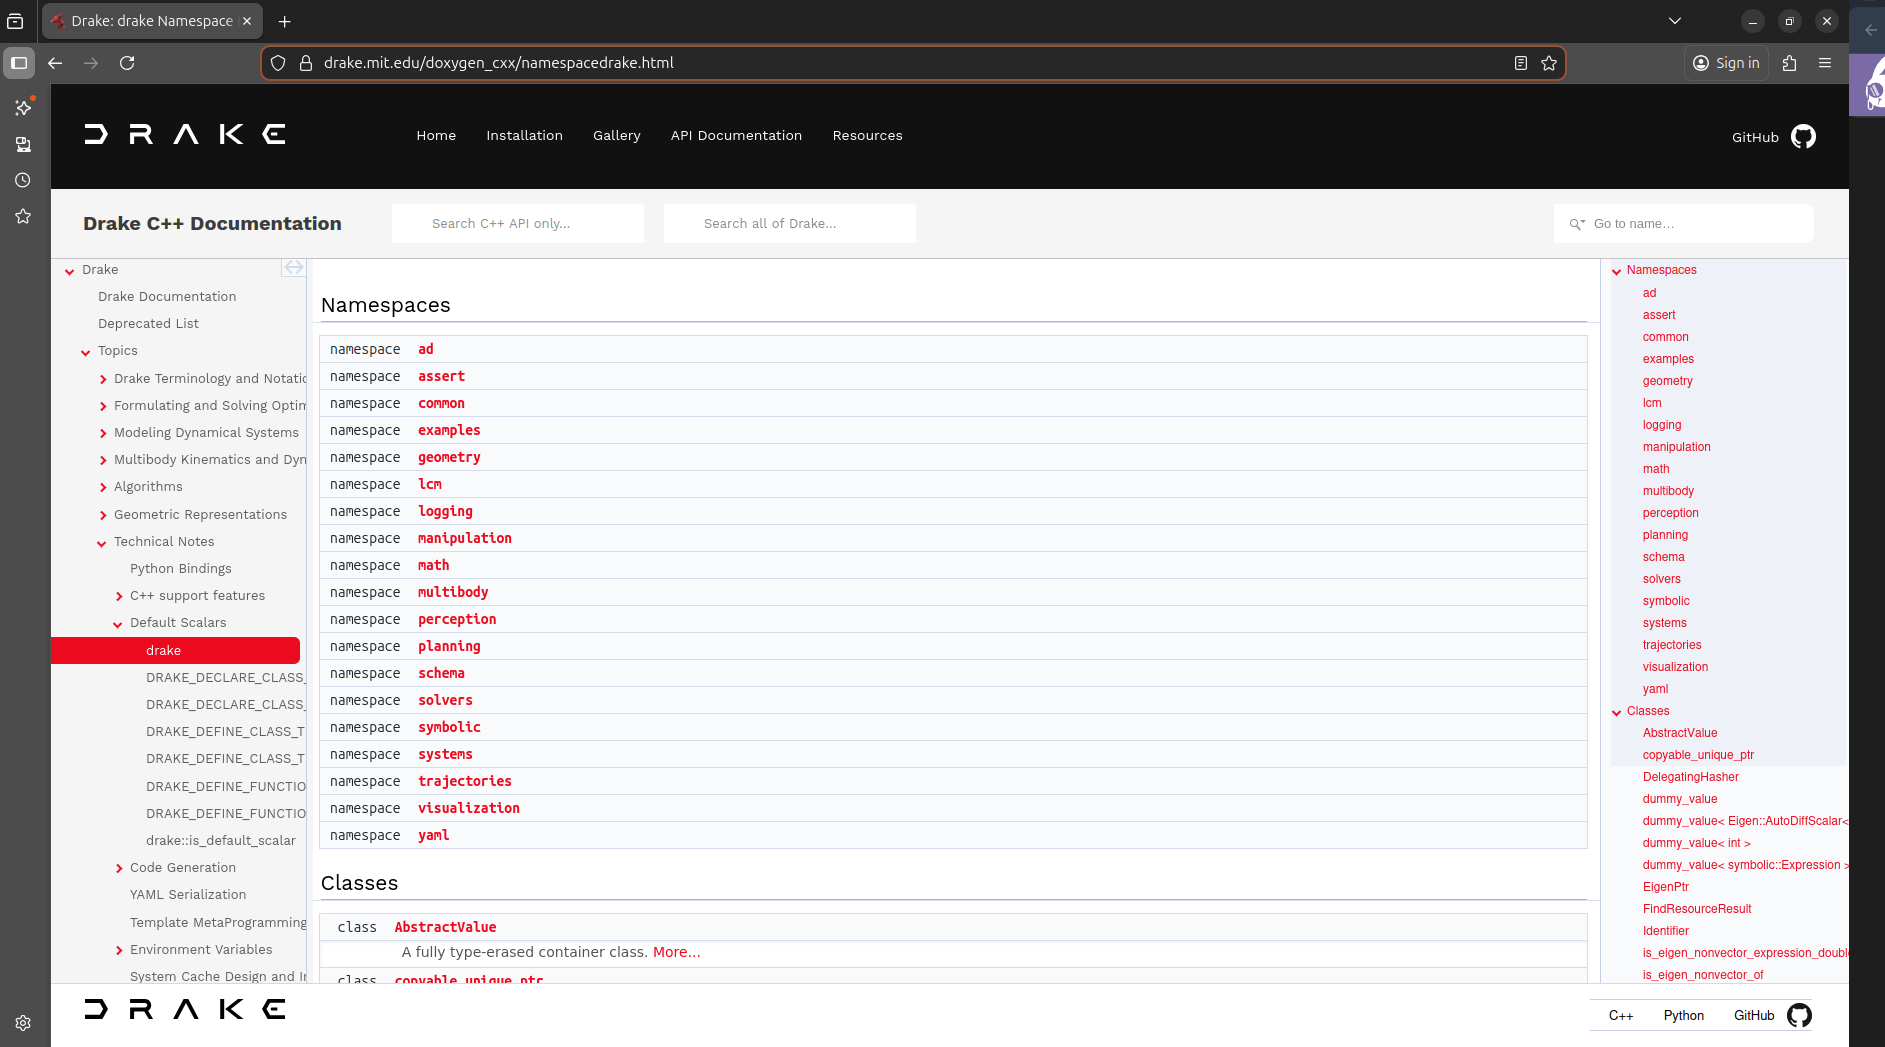Collapse Namespaces section in right outline
The width and height of the screenshot is (1885, 1047).
click(1616, 271)
